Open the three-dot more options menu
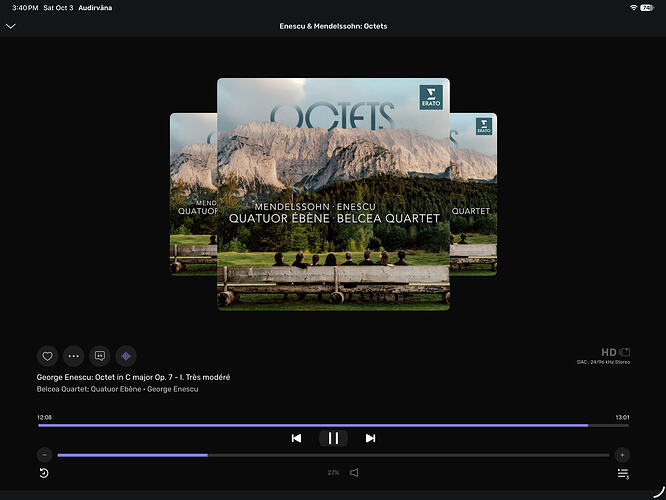Viewport: 666px width, 500px height. point(73,356)
